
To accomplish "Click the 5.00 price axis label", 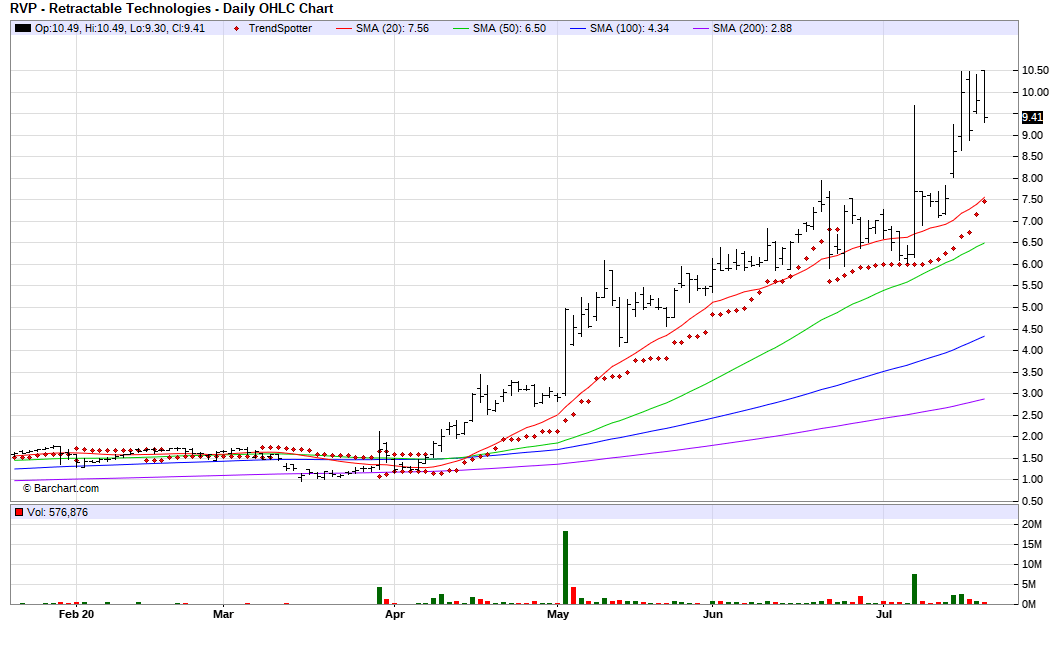I will tap(1032, 307).
